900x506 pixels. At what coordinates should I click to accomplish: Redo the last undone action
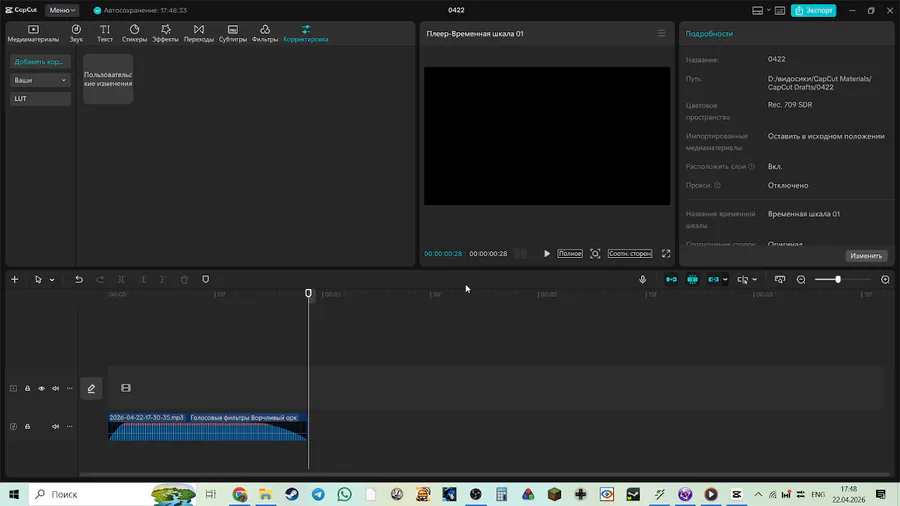100,279
